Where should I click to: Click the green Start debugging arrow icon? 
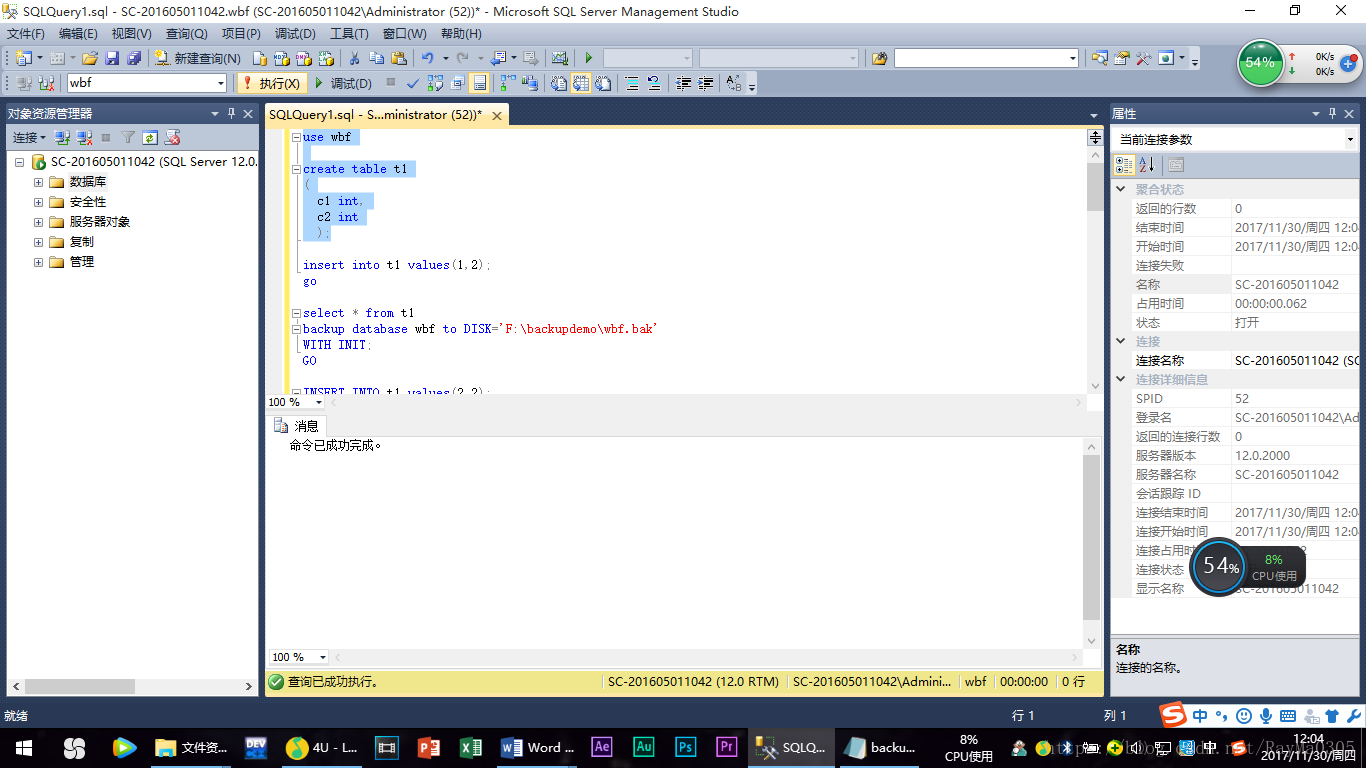click(x=589, y=58)
